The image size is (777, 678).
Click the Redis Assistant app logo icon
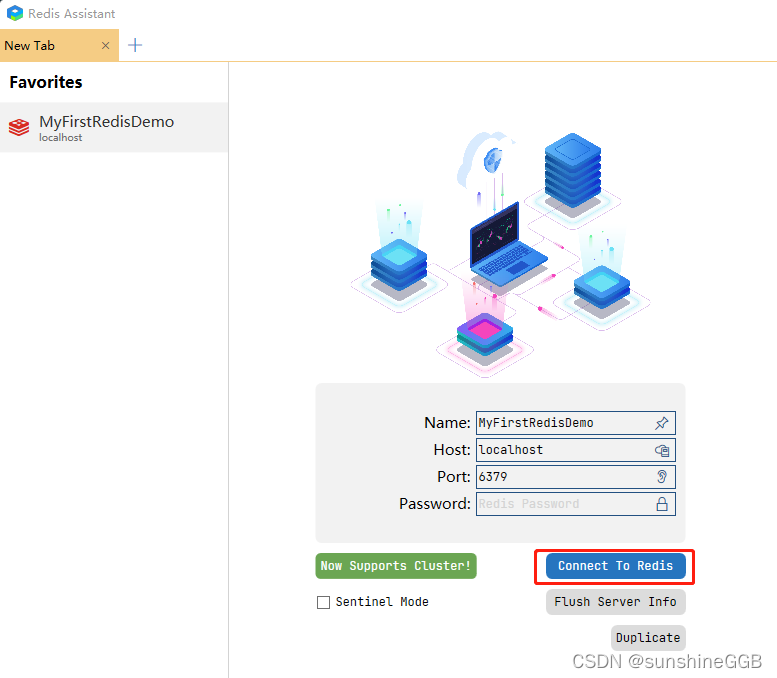[15, 13]
